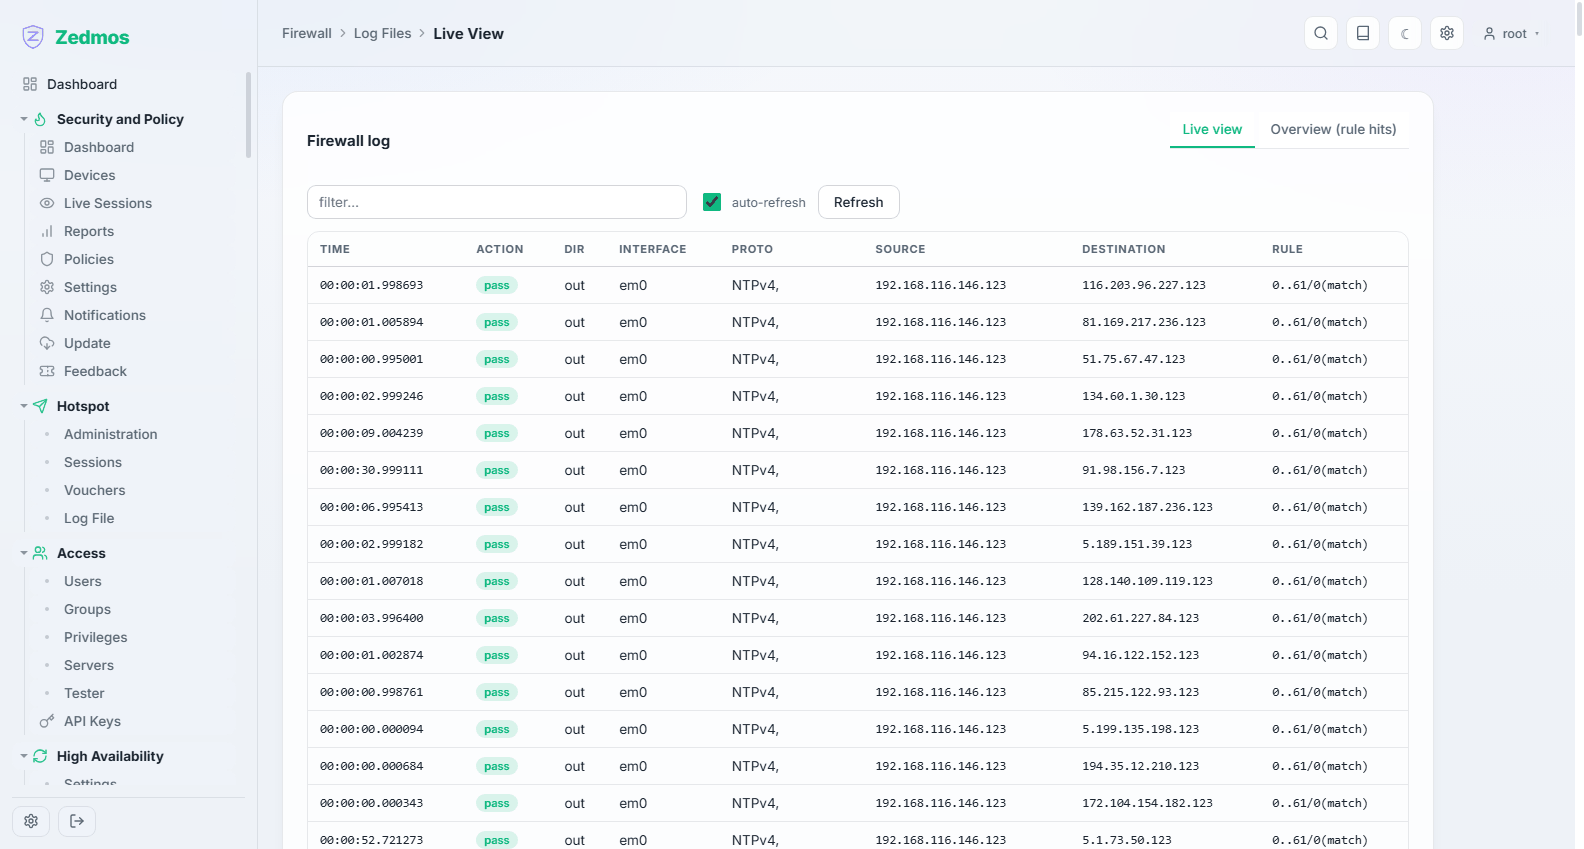Viewport: 1584px width, 849px height.
Task: Open the documentation book icon
Action: click(x=1363, y=33)
